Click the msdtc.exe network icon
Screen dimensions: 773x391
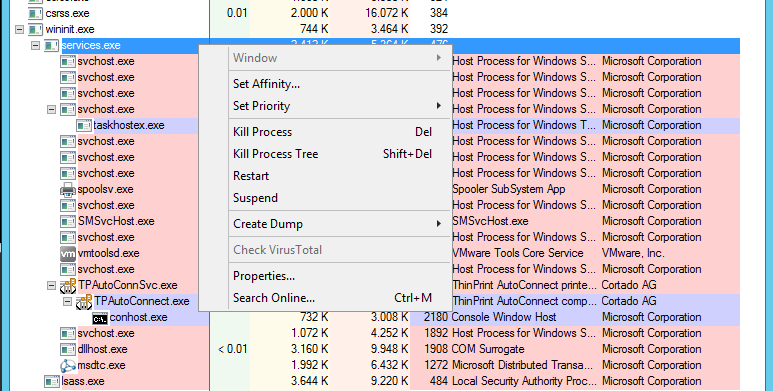click(x=68, y=365)
